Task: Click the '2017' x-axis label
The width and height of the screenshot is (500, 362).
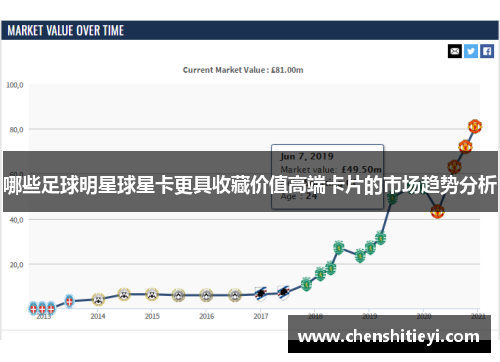Action: click(261, 316)
